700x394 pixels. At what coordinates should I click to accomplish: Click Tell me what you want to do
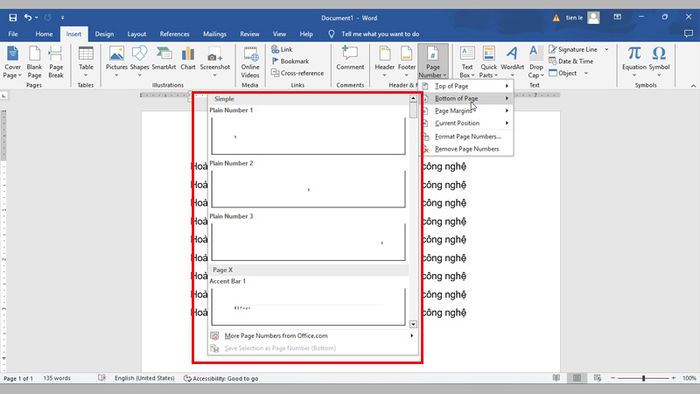point(380,34)
